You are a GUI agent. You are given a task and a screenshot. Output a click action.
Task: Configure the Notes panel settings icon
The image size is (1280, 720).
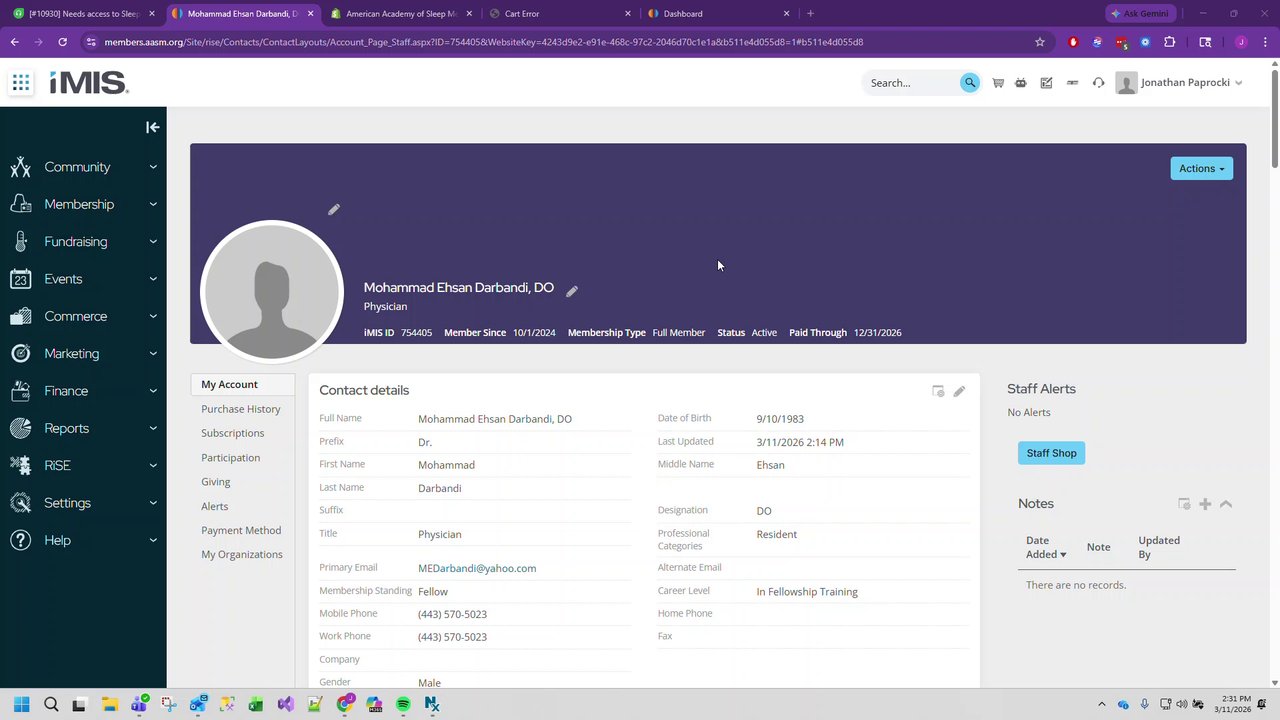point(1184,504)
